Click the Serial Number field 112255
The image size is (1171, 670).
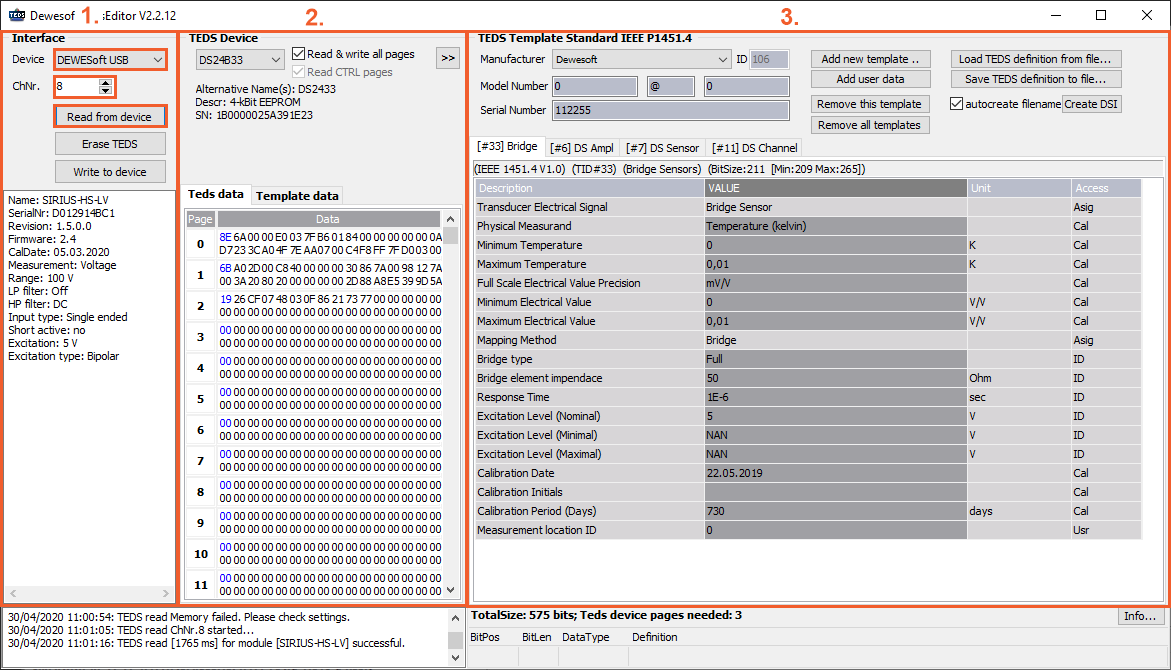click(x=671, y=111)
